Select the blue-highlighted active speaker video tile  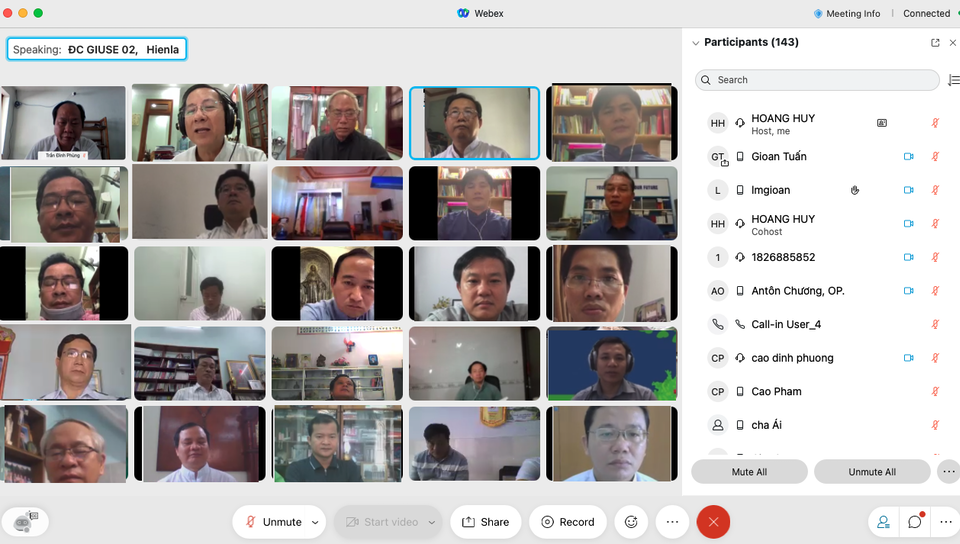click(474, 123)
